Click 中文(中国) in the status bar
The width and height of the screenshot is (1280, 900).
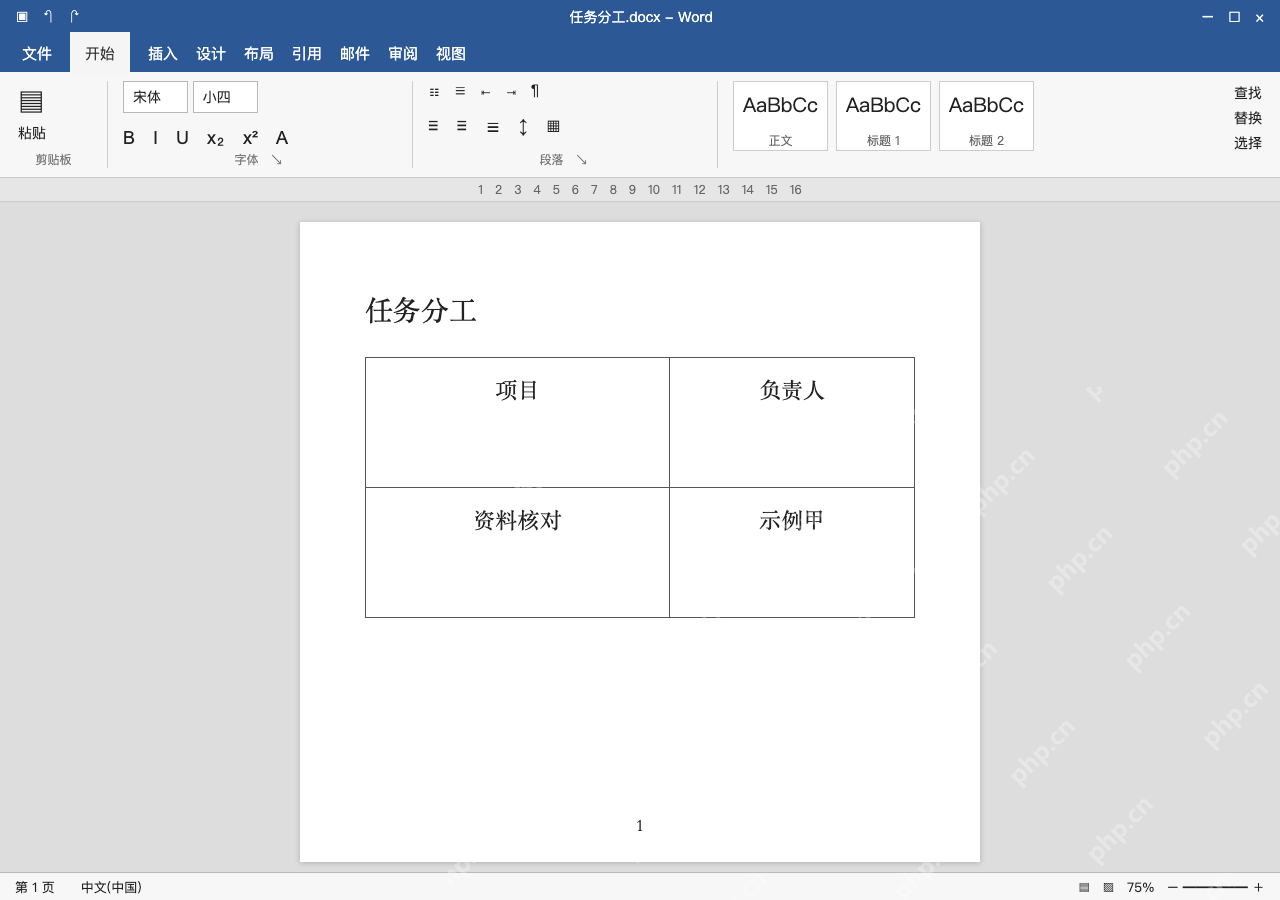coord(111,887)
